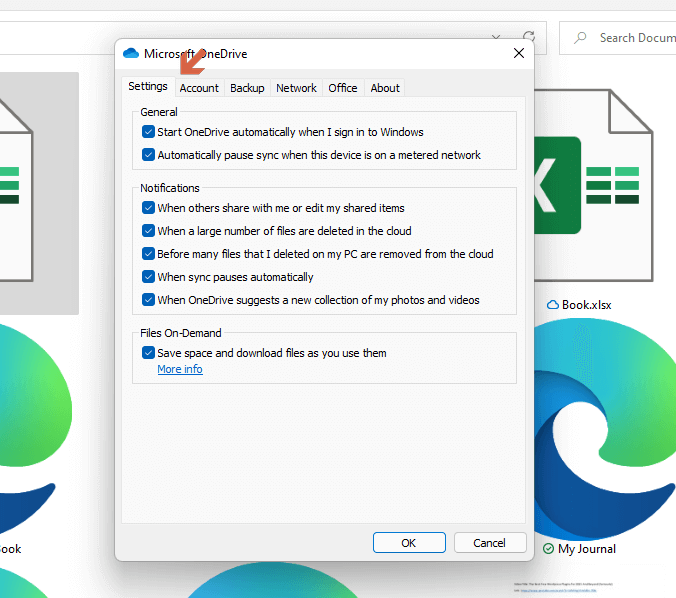Toggle large number of files deleted notification

(148, 231)
